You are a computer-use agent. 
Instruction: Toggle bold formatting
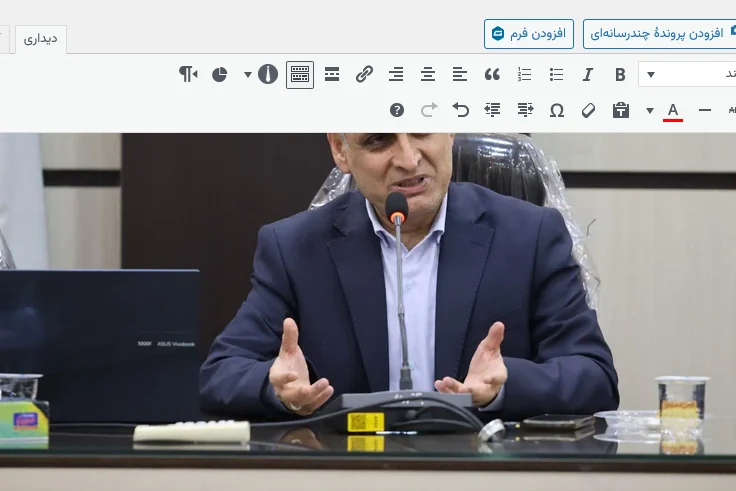click(620, 75)
